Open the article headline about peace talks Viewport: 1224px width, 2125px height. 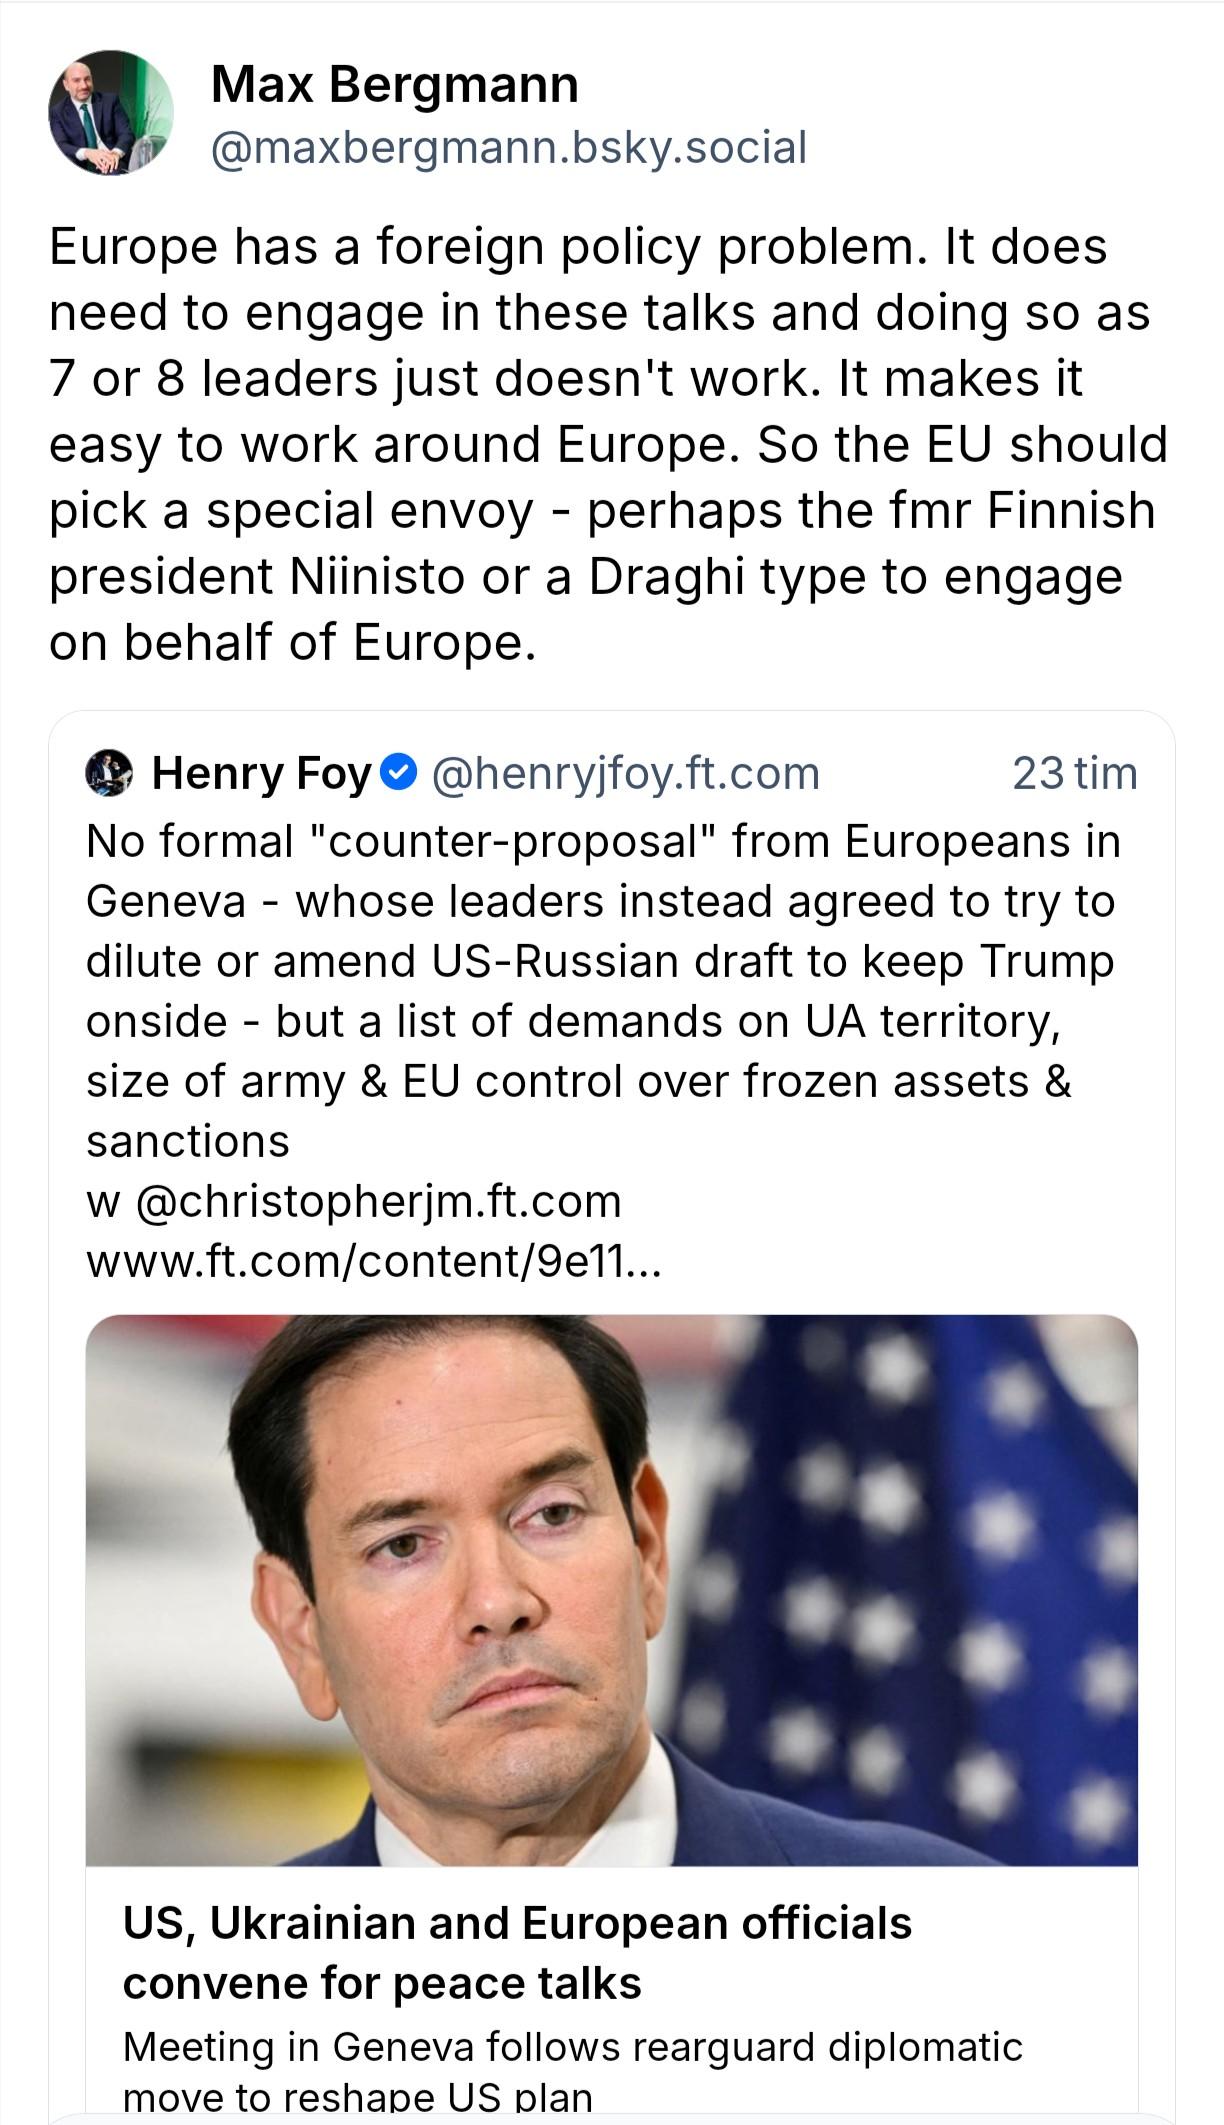point(516,1952)
